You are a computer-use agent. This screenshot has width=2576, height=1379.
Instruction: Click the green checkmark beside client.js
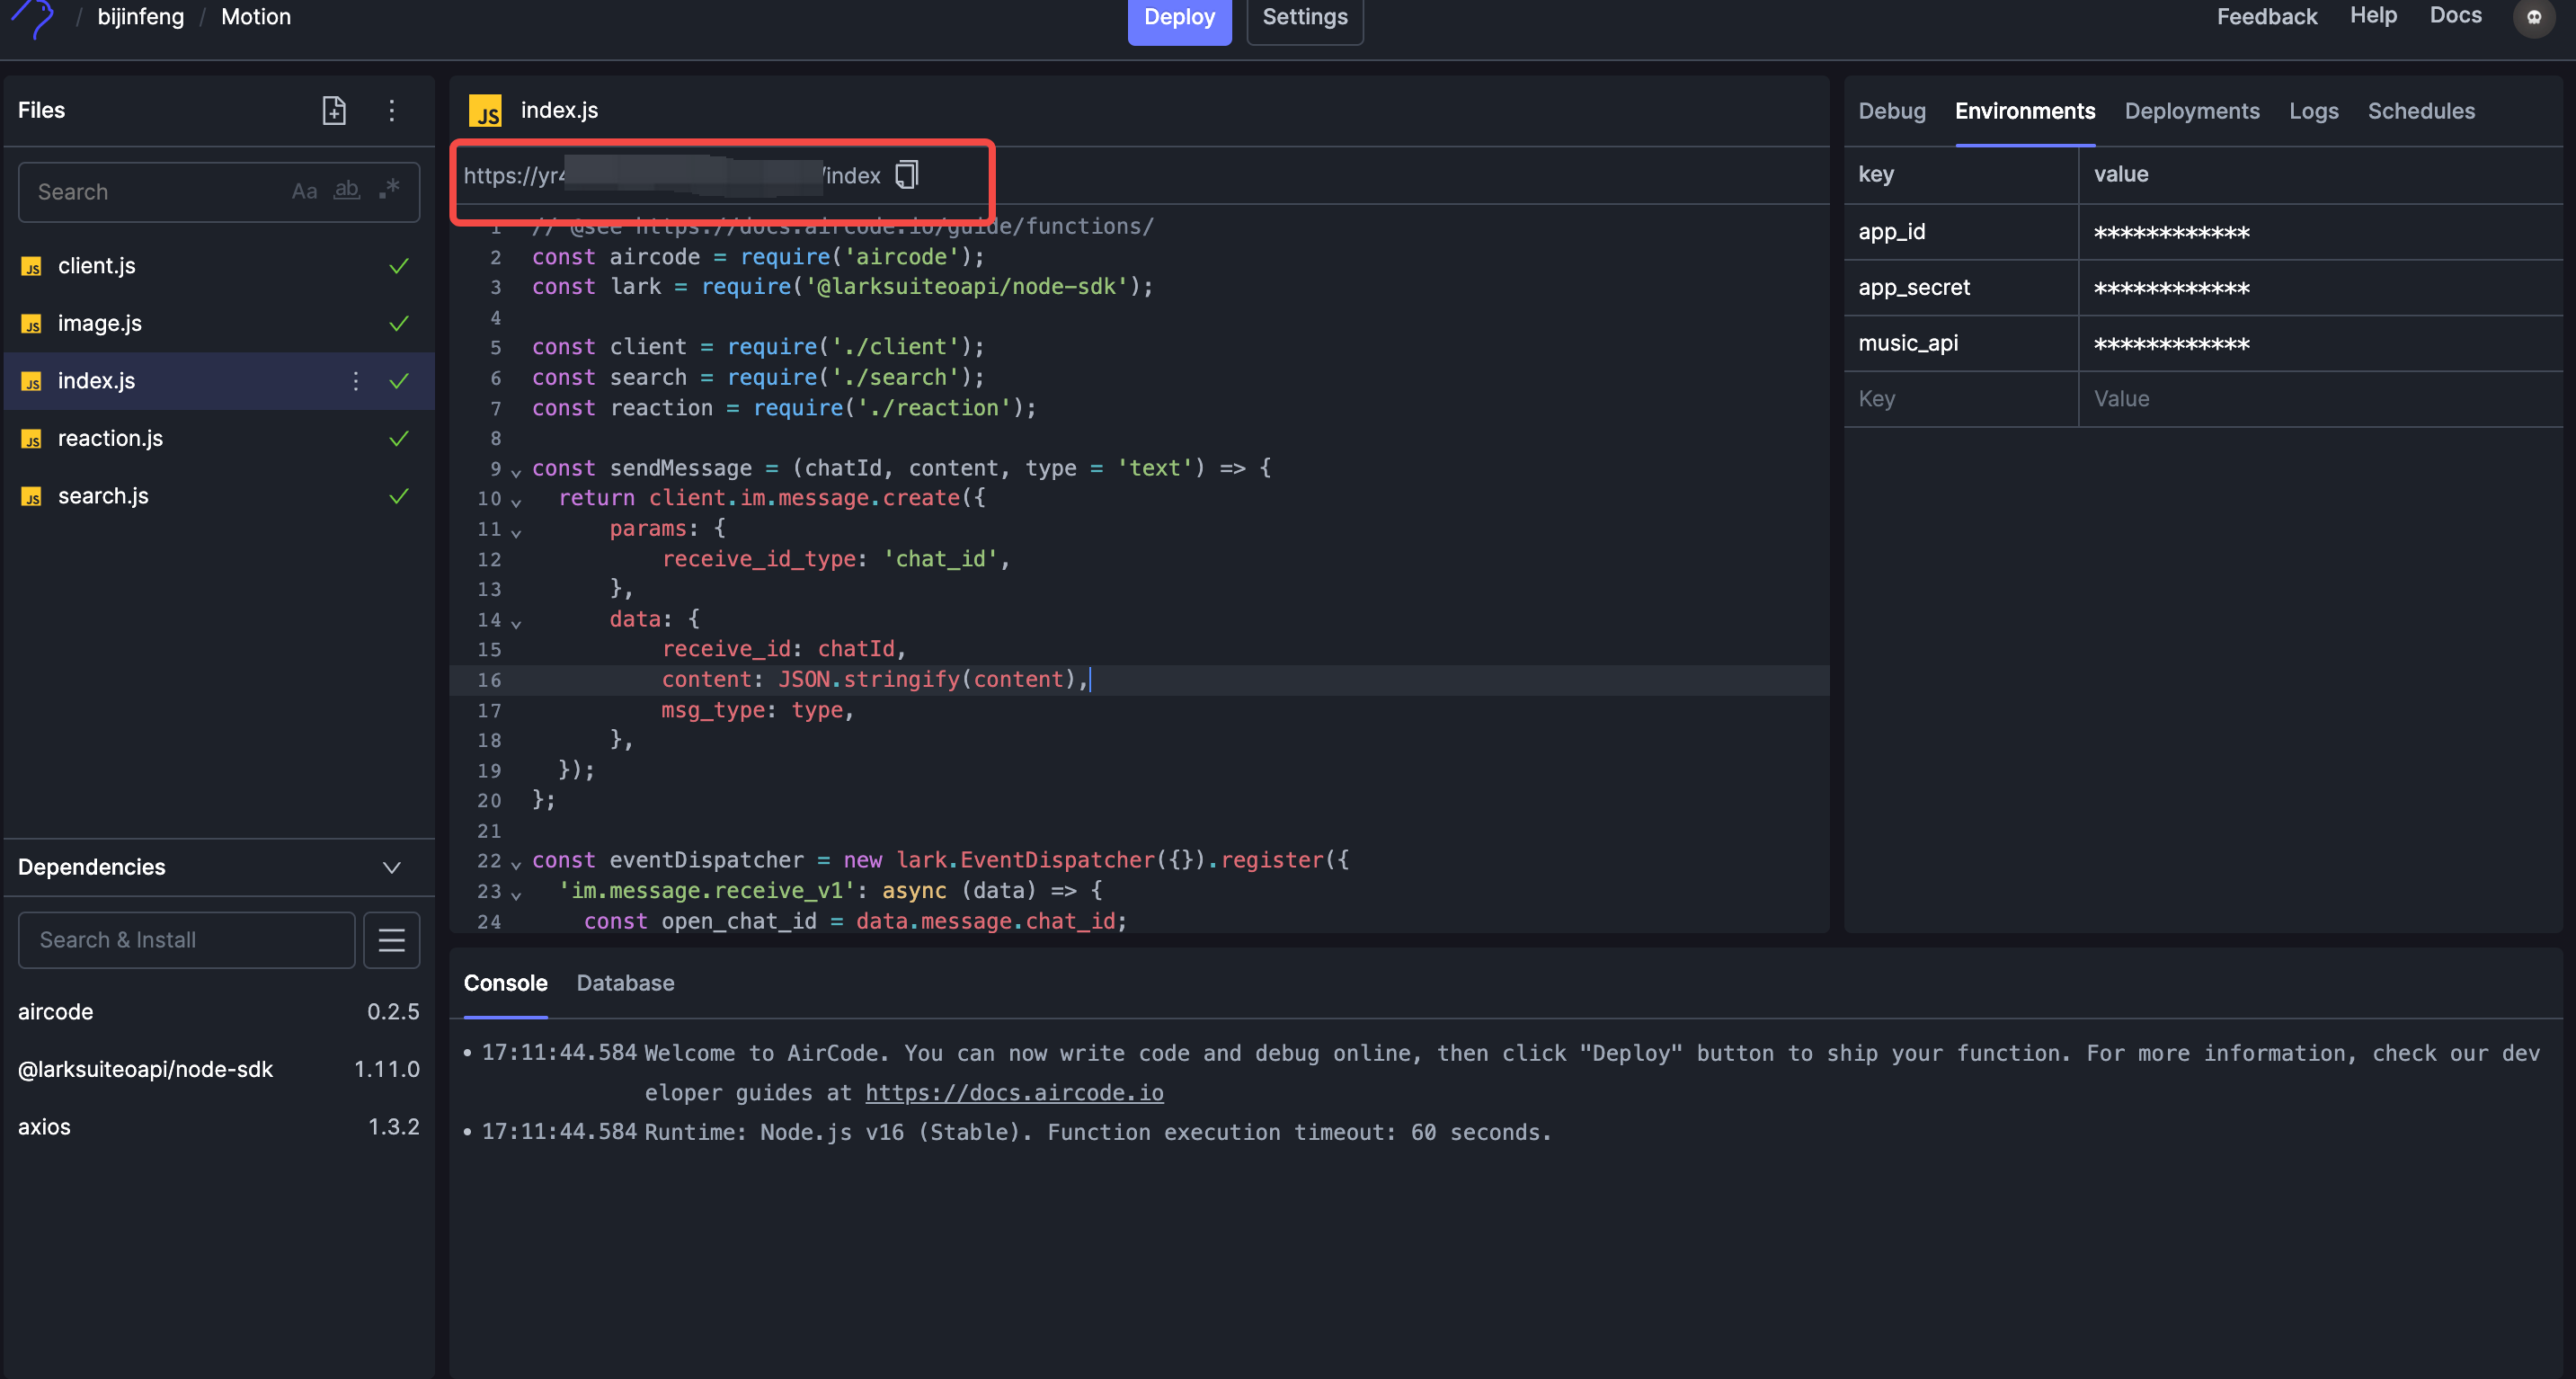click(x=399, y=266)
